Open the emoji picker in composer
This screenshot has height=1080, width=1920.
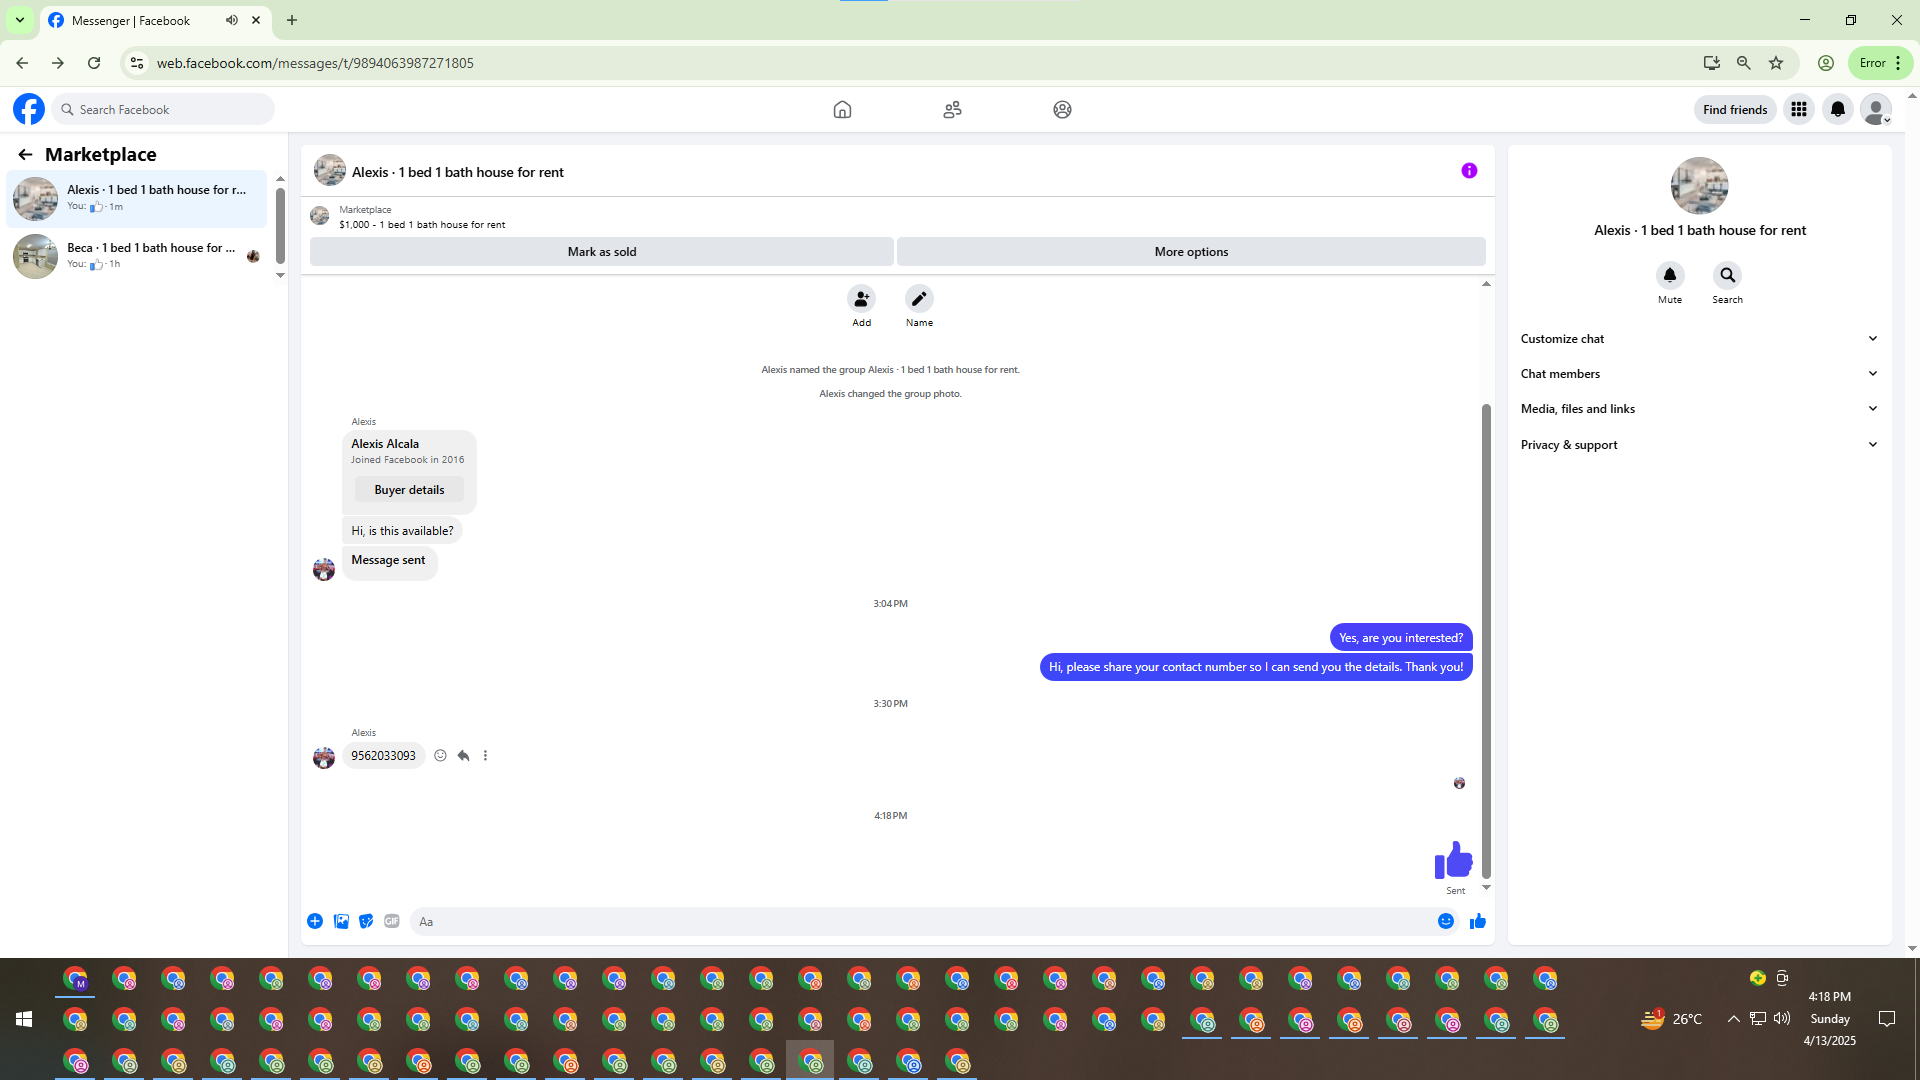[x=1445, y=921]
